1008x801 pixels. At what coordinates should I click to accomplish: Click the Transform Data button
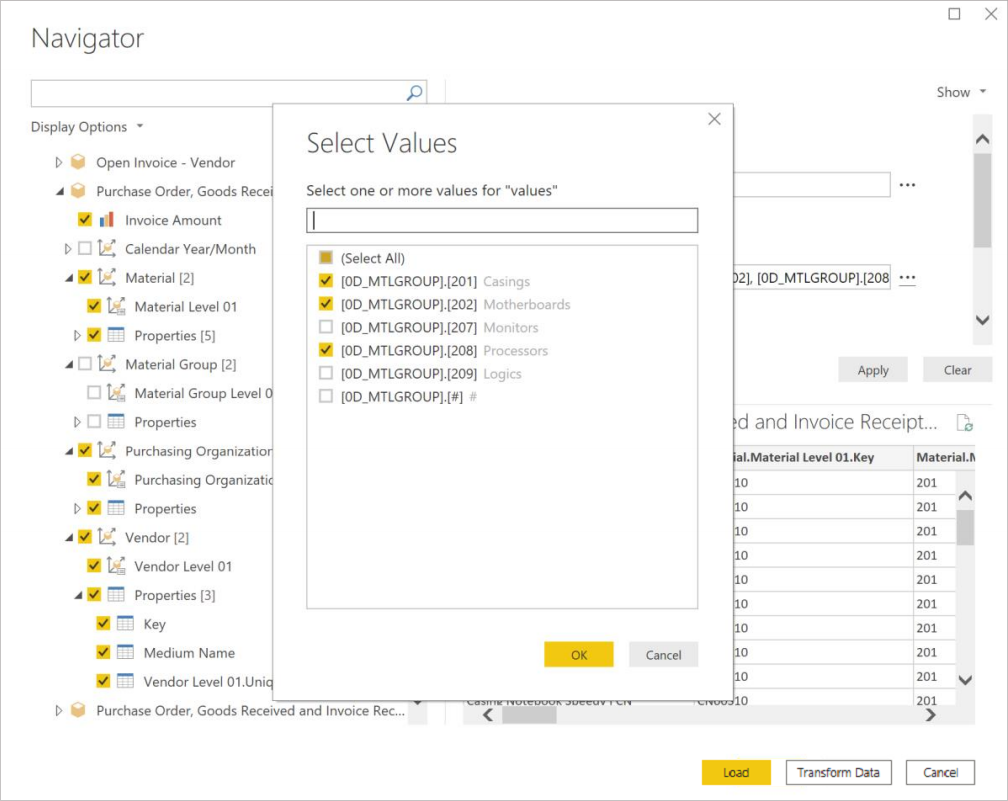tap(838, 772)
